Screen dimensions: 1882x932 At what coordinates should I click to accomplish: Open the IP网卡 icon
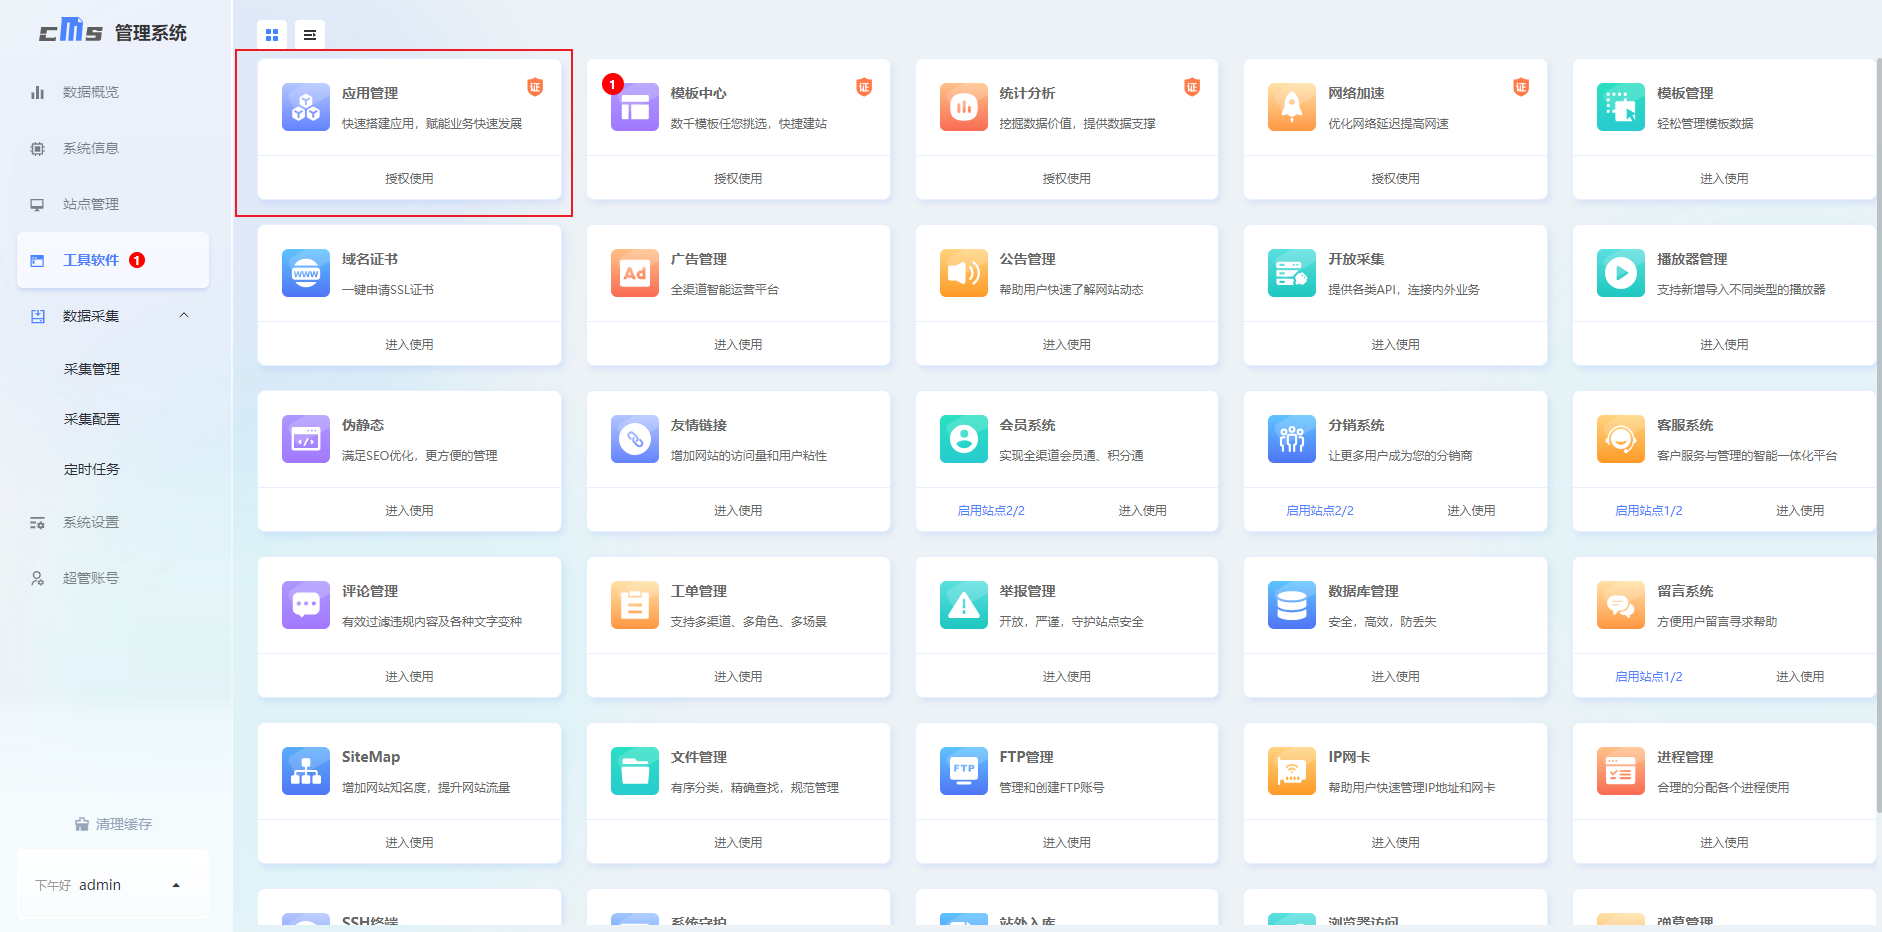click(x=1292, y=771)
